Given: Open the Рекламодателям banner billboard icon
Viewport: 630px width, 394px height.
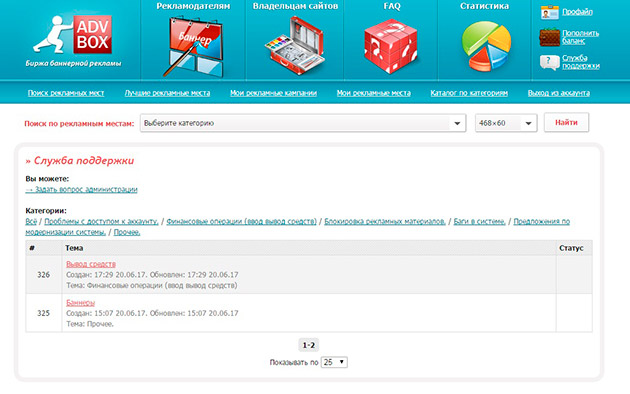Looking at the screenshot, I should tap(194, 47).
